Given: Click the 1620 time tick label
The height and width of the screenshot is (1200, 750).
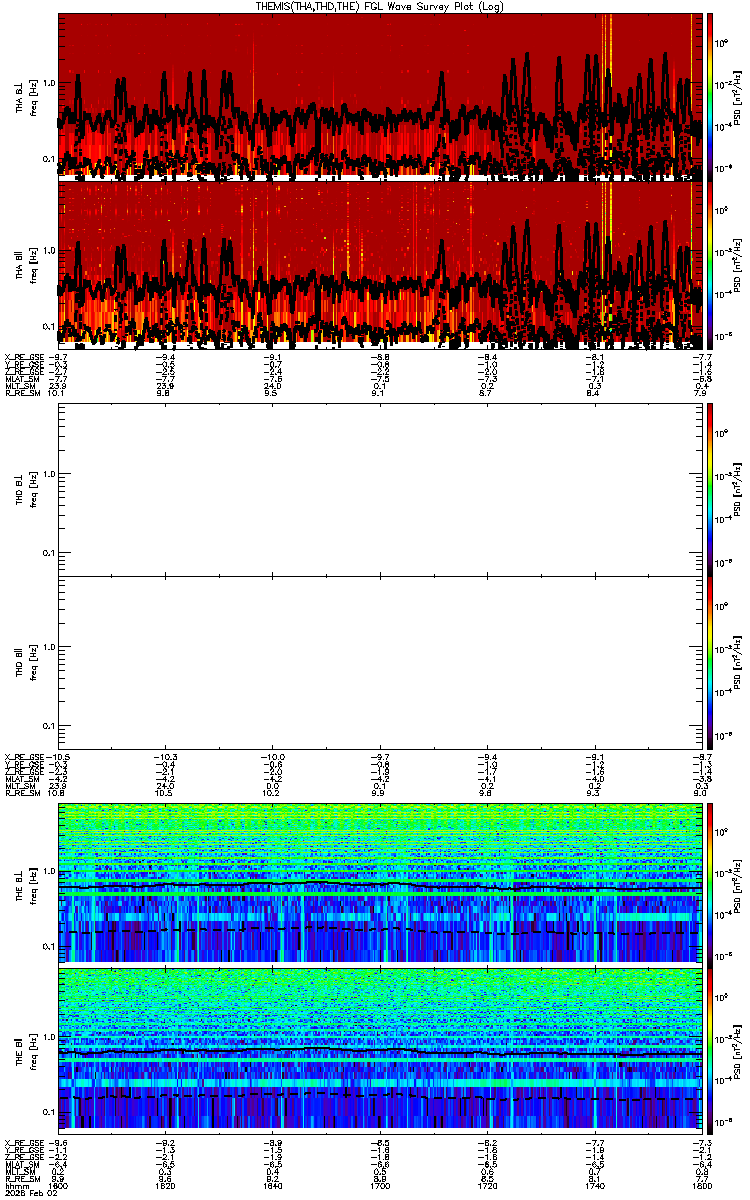Looking at the screenshot, I should 166,1186.
